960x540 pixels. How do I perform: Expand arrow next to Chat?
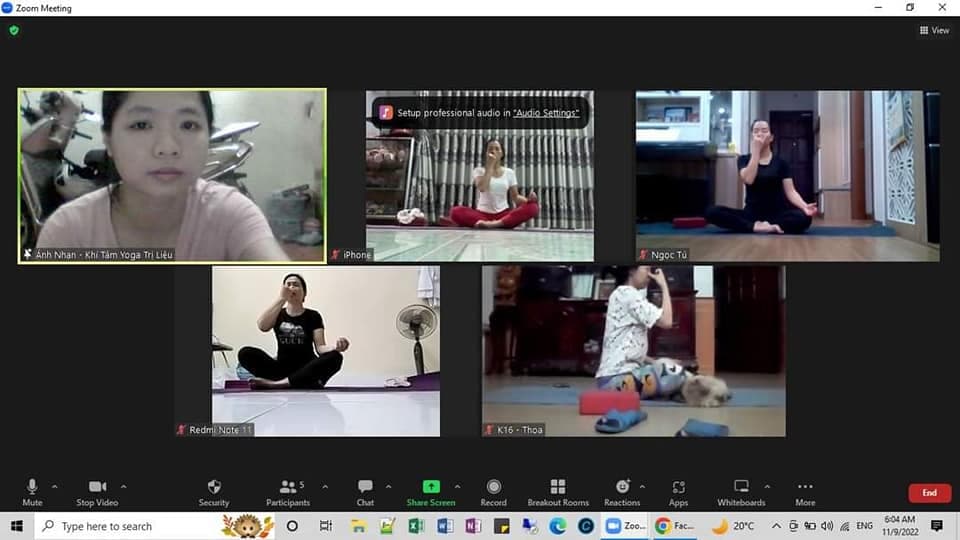[388, 487]
